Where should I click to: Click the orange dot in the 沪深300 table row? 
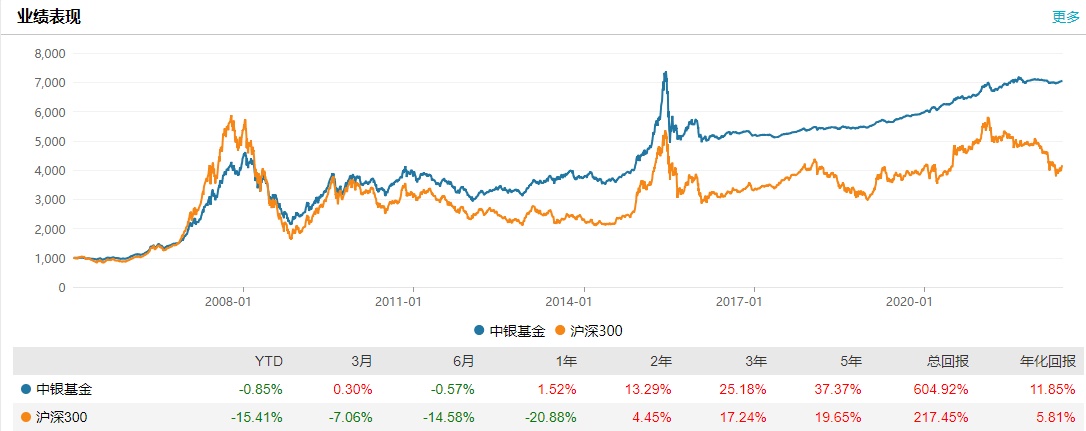(x=25, y=416)
